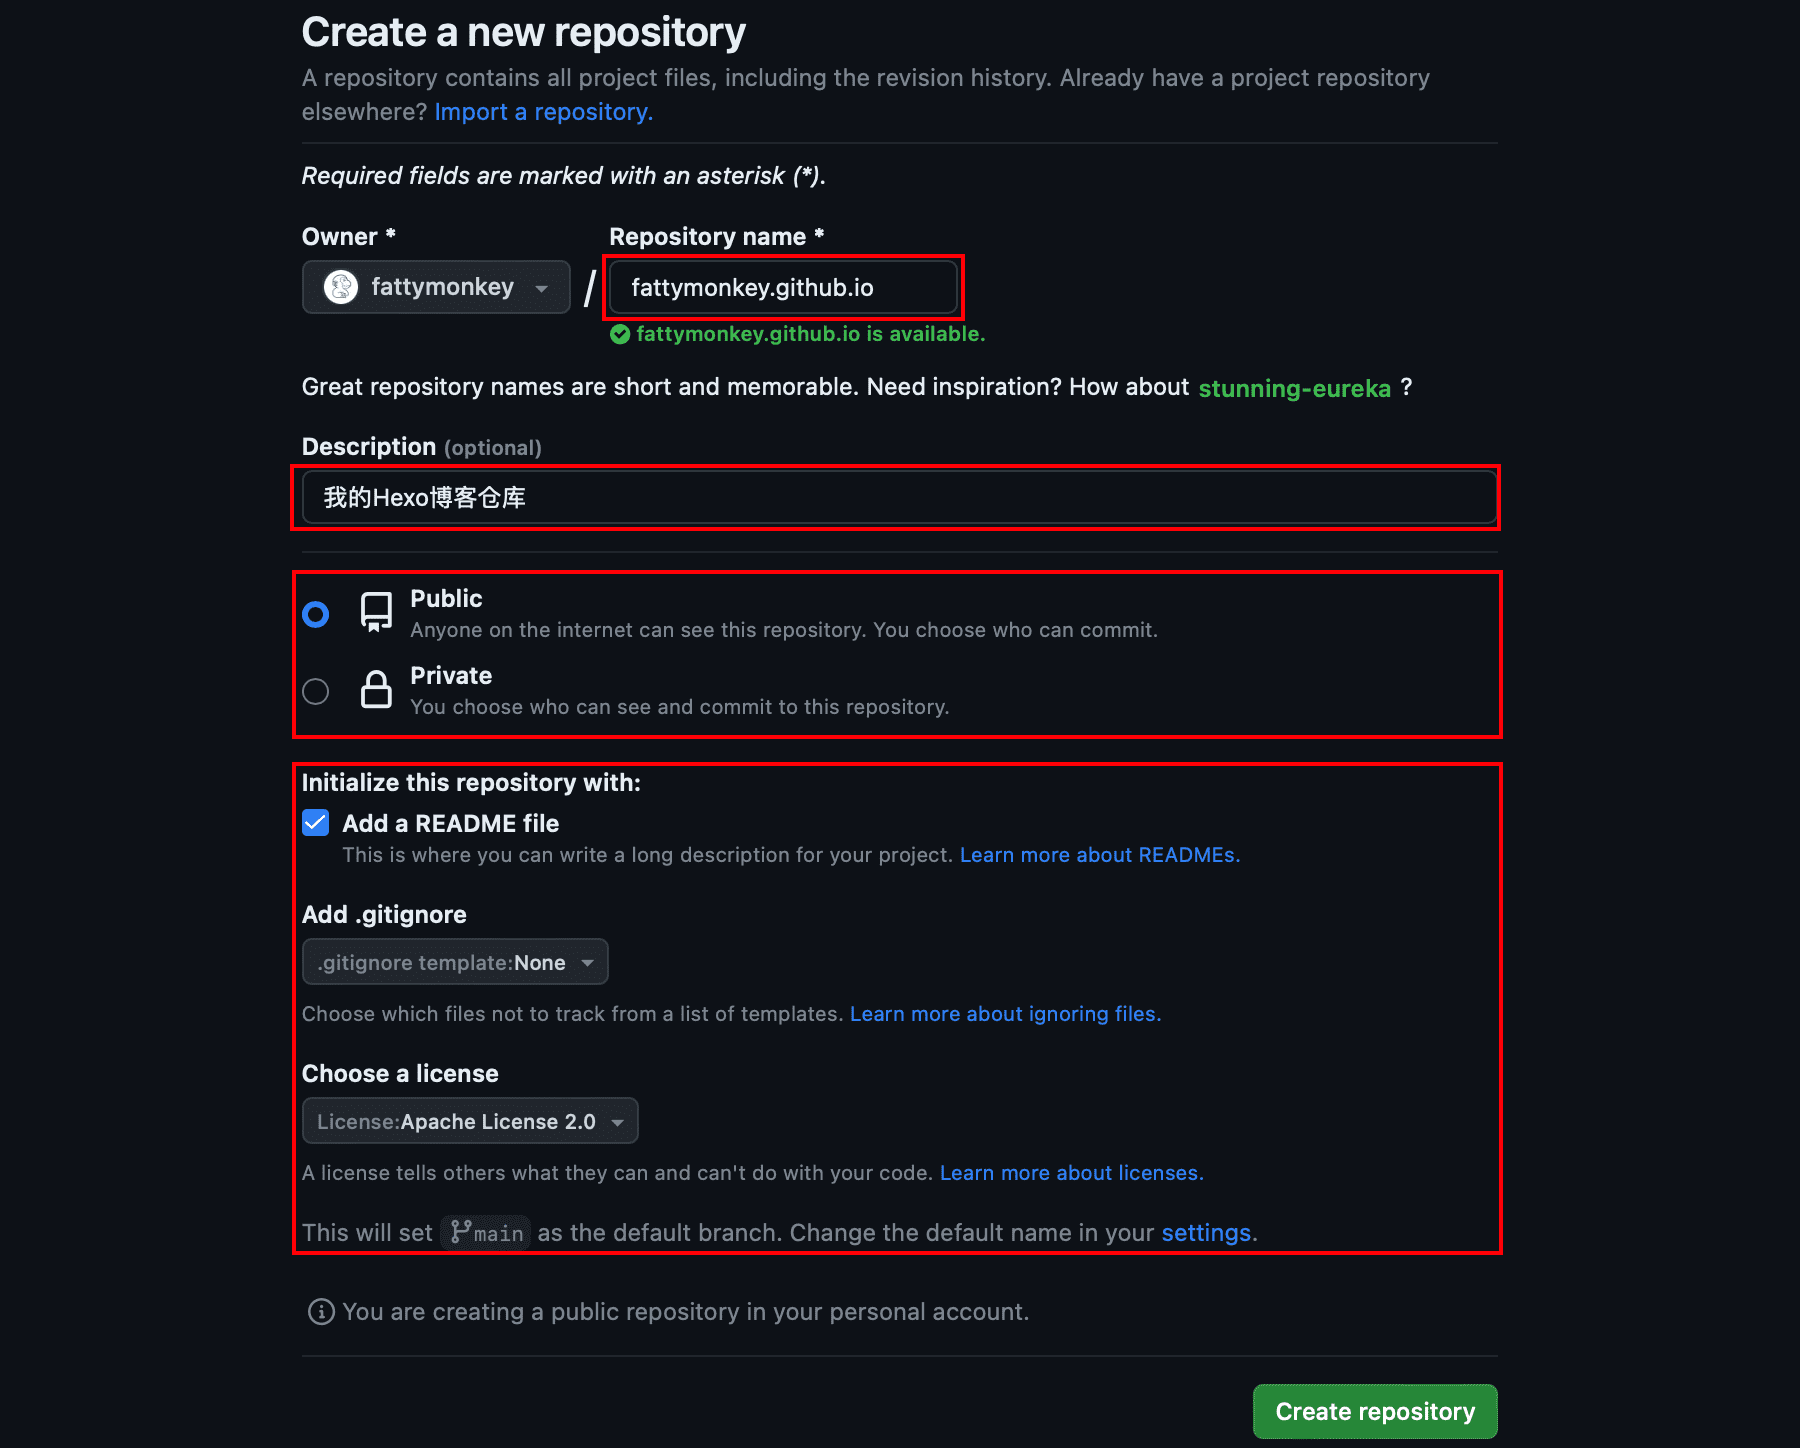The height and width of the screenshot is (1448, 1800).
Task: Click the Public repository book icon
Action: [376, 612]
